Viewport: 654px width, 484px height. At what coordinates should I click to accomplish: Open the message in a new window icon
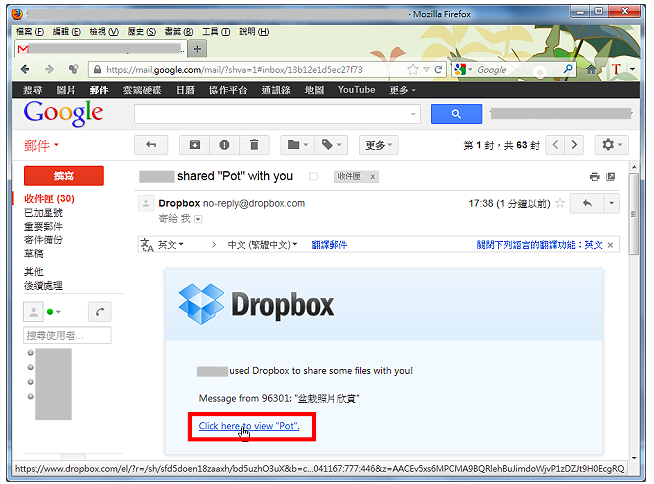(611, 177)
